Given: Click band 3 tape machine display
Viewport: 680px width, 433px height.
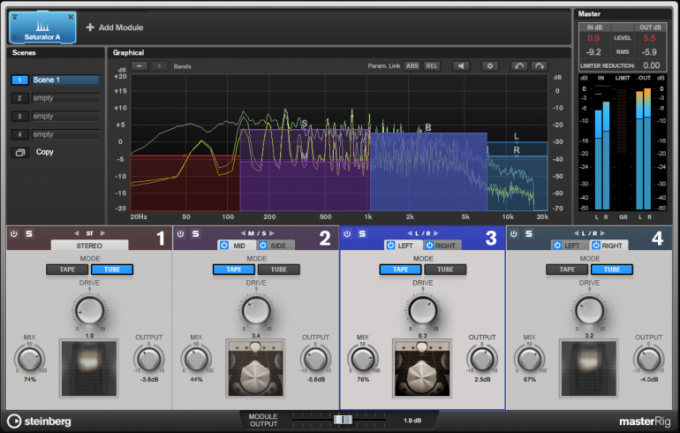Looking at the screenshot, I should click(422, 368).
